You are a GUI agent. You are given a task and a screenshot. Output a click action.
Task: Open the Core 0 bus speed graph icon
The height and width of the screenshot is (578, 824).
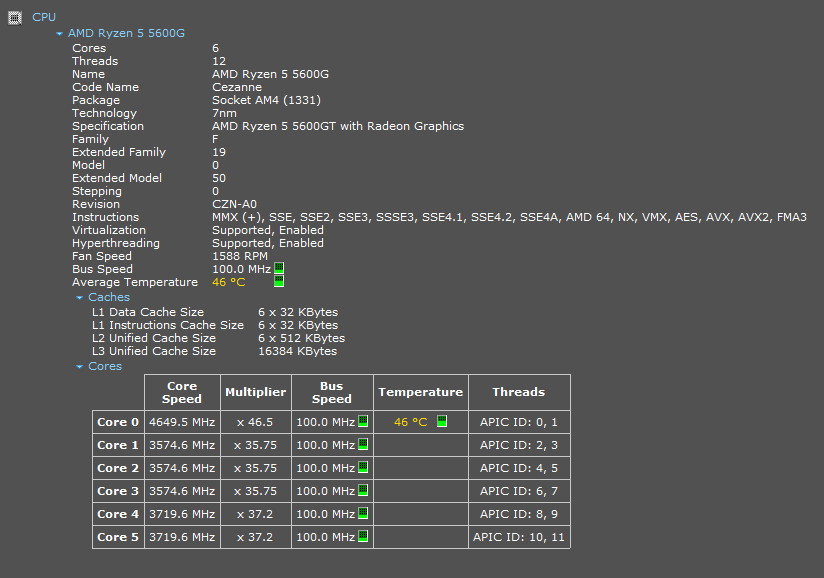coord(363,422)
